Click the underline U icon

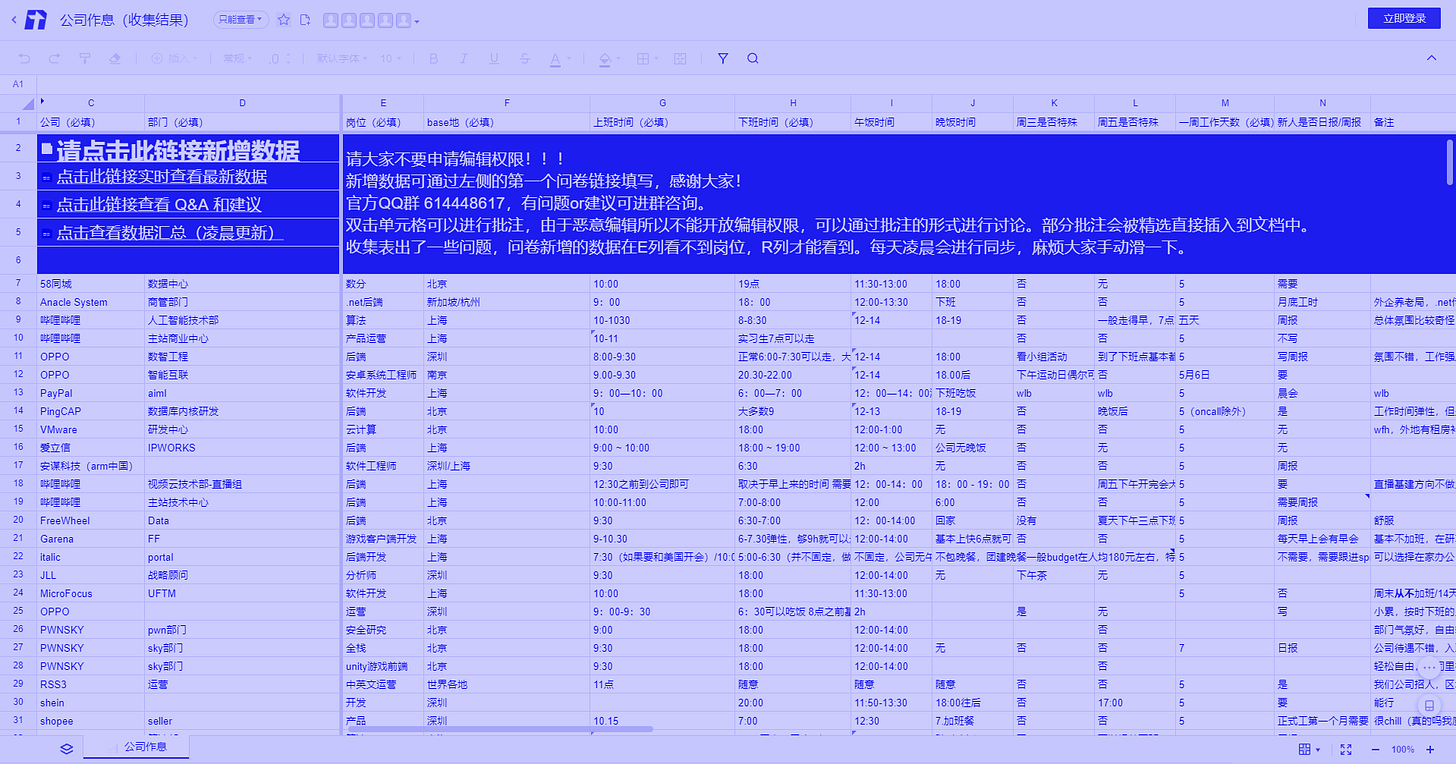495,59
